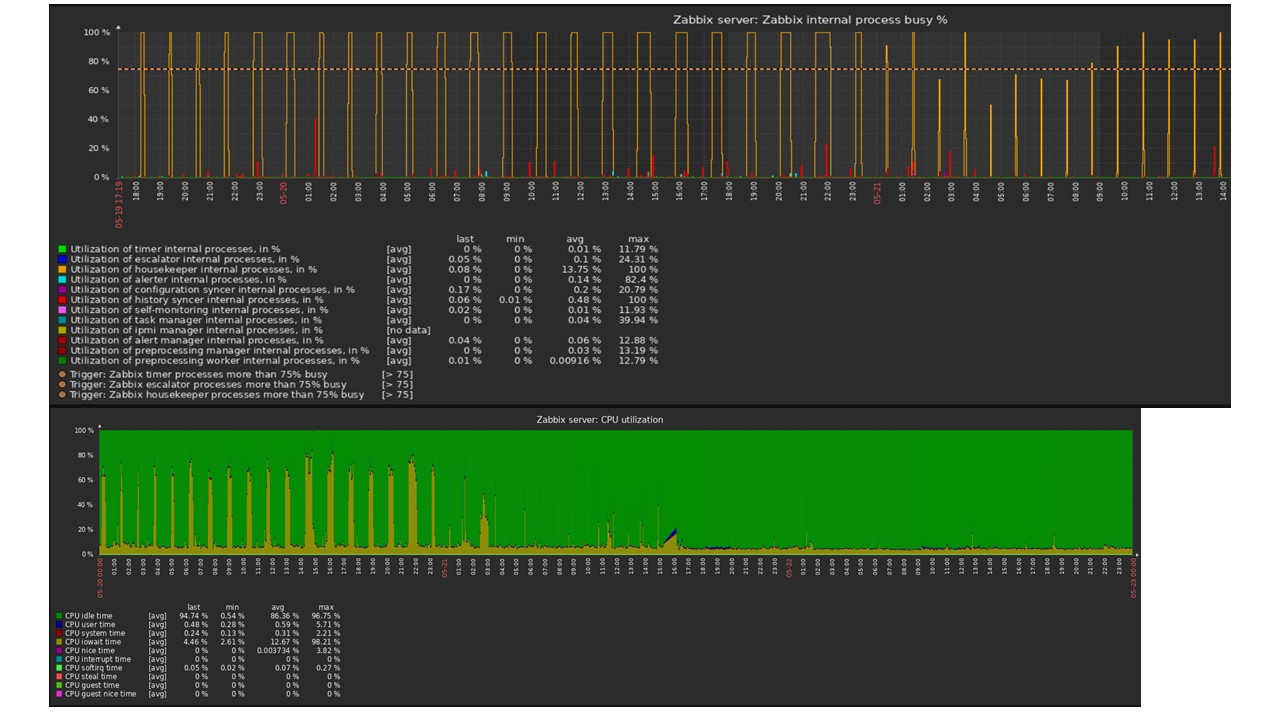Viewport: 1280px width, 720px height.
Task: Select the 'CPU user time' legend label
Action: click(x=91, y=624)
